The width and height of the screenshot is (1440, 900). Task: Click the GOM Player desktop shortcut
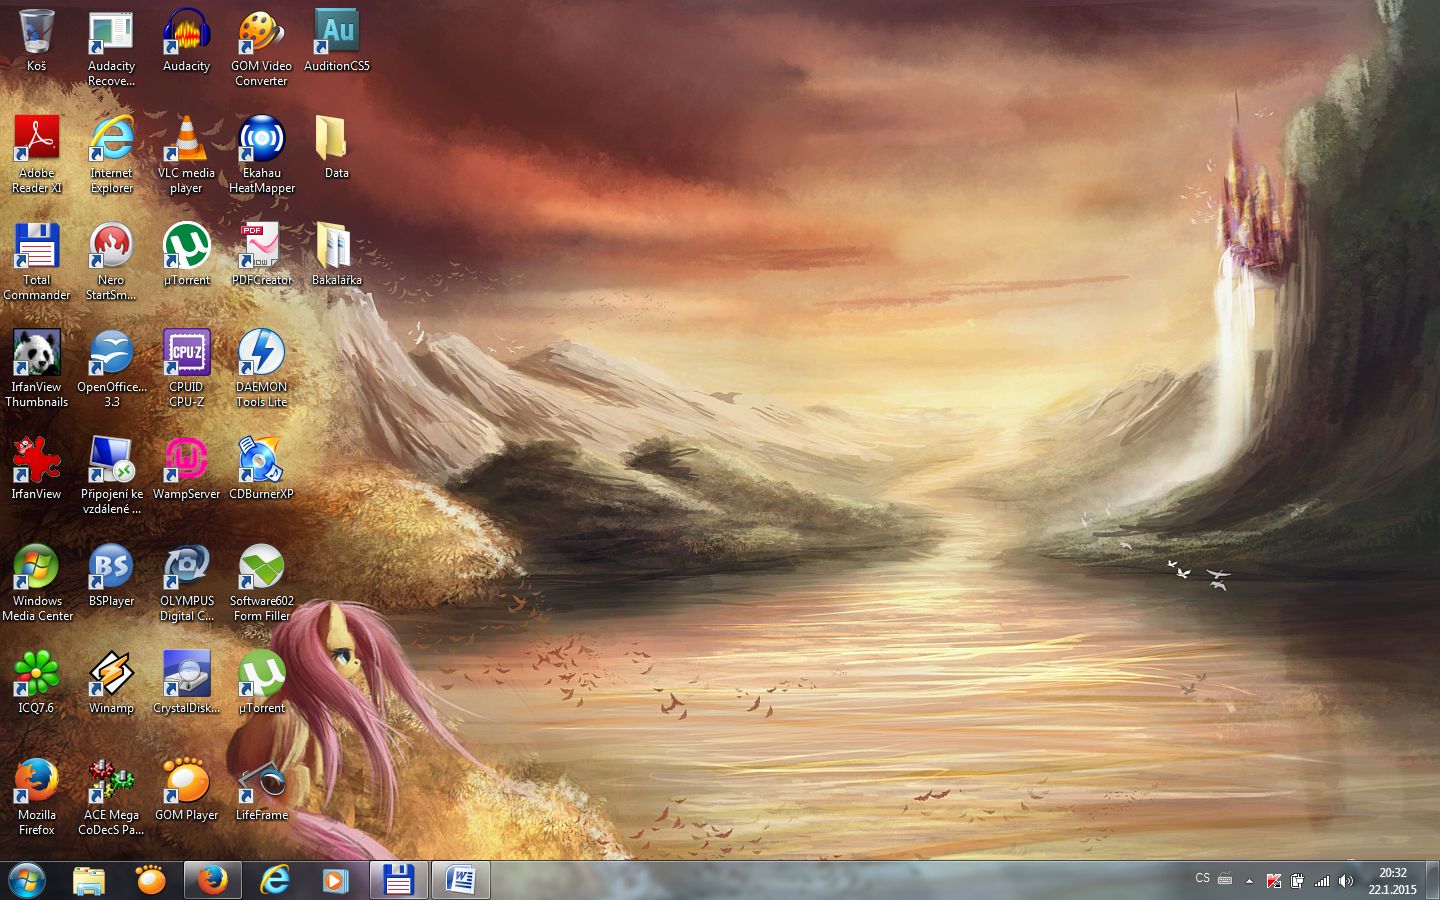click(x=186, y=790)
